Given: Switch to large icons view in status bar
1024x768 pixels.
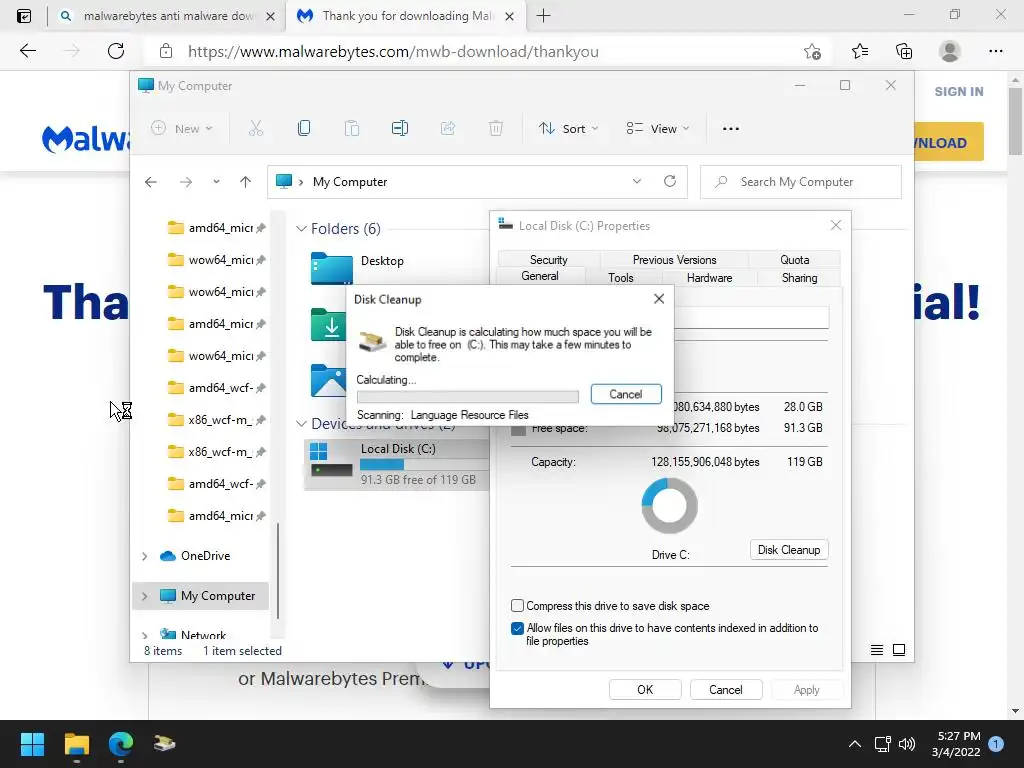Looking at the screenshot, I should click(x=899, y=650).
